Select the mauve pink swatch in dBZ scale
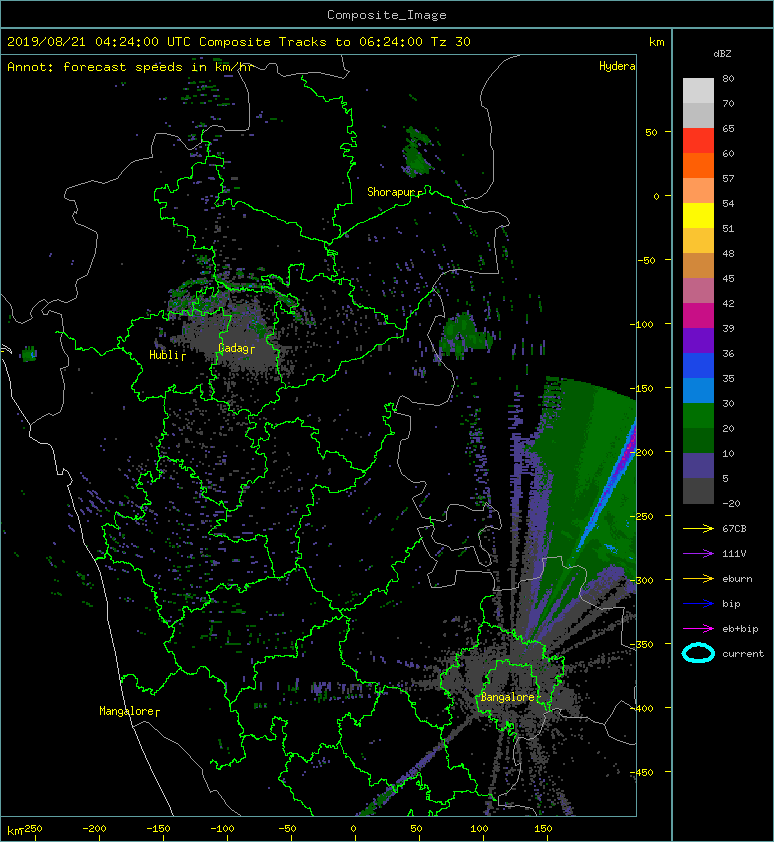This screenshot has height=842, width=774. pyautogui.click(x=698, y=291)
